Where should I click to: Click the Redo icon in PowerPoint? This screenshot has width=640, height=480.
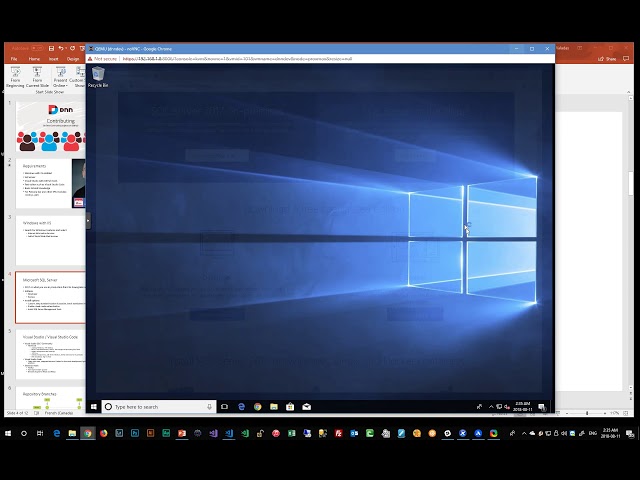point(73,48)
